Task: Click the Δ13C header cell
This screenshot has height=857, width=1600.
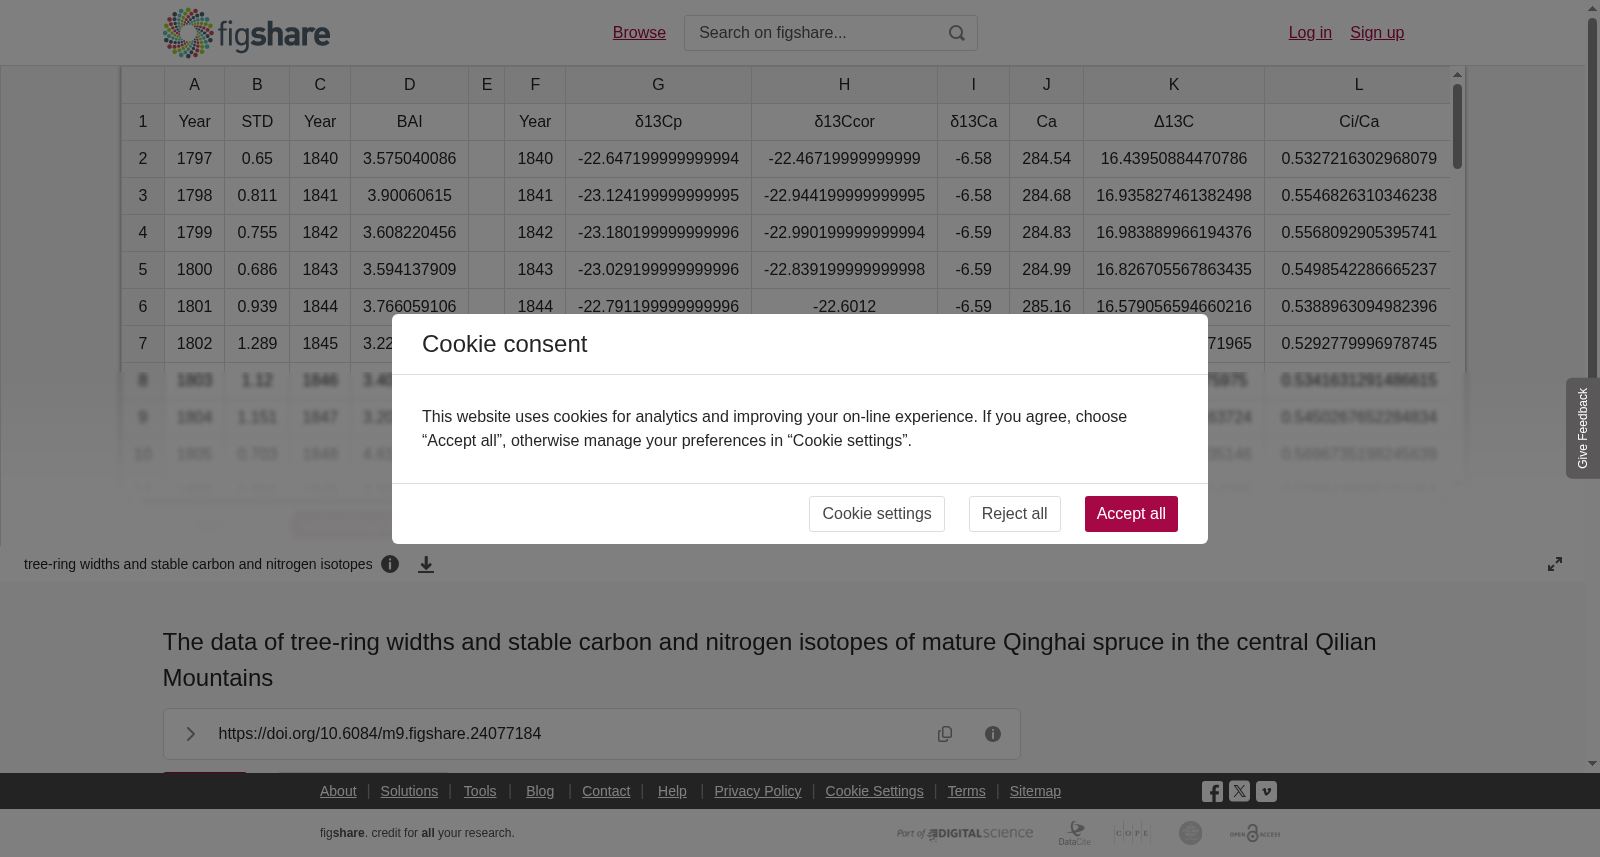Action: 1174,122
